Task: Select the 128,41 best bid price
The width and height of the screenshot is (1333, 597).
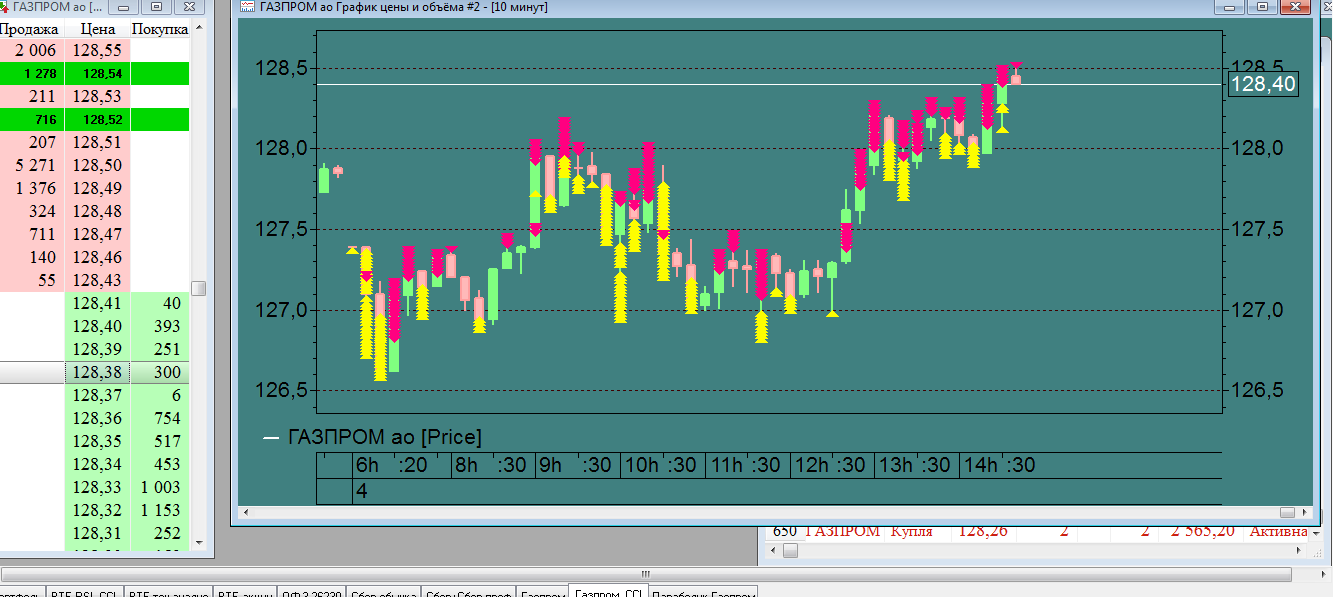Action: tap(97, 303)
